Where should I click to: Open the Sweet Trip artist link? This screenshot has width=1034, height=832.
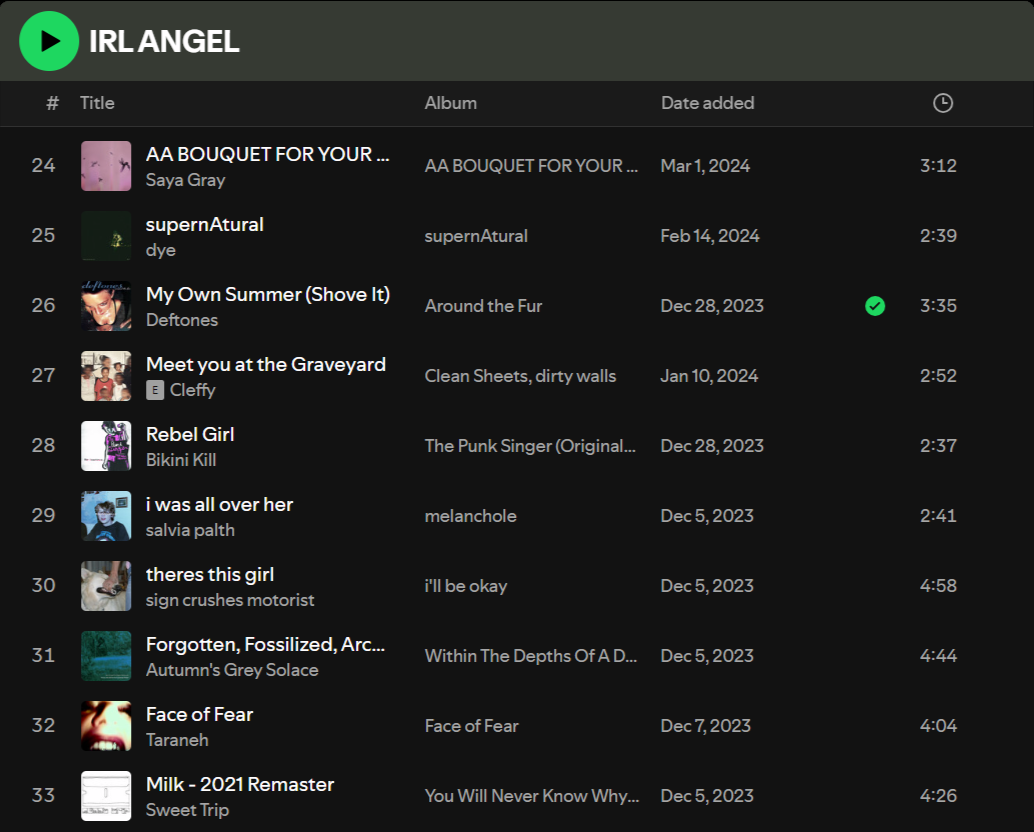(x=187, y=810)
